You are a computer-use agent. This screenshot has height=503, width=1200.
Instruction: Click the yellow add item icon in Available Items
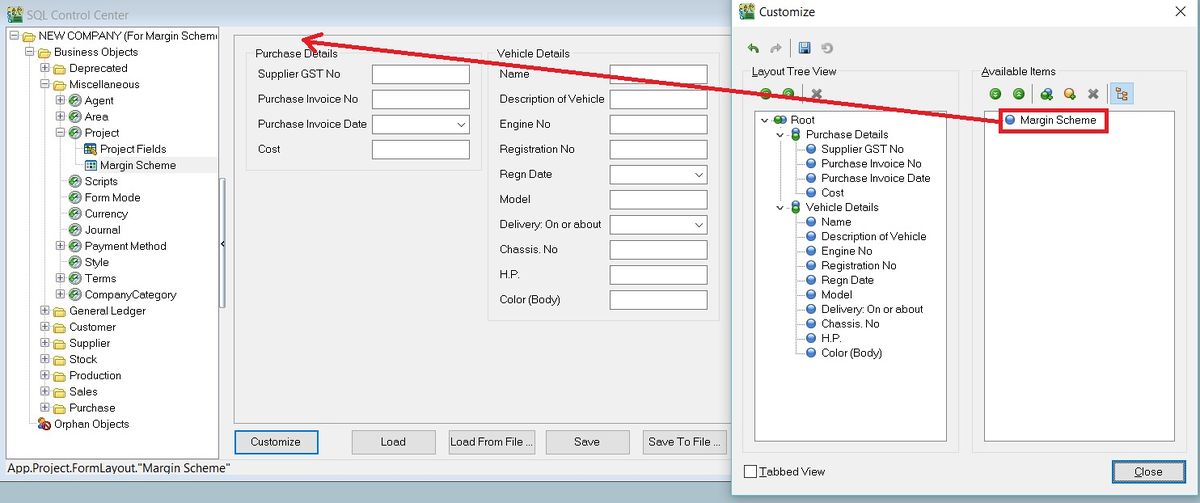point(1069,94)
